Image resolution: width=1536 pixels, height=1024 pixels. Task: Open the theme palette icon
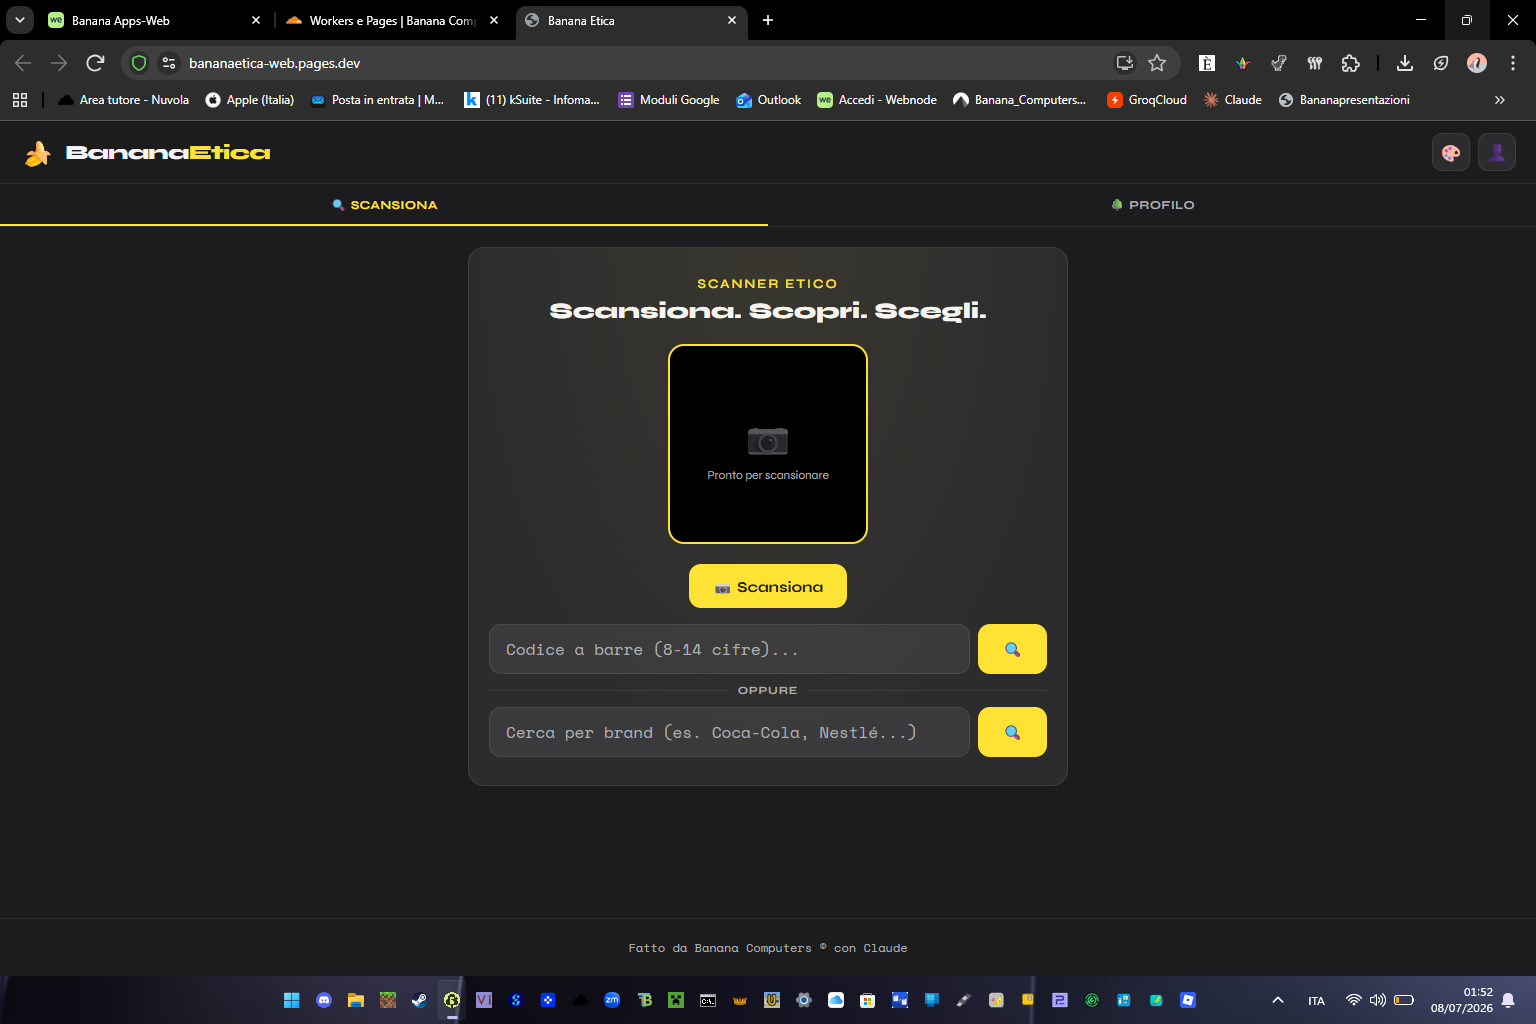[x=1451, y=152]
